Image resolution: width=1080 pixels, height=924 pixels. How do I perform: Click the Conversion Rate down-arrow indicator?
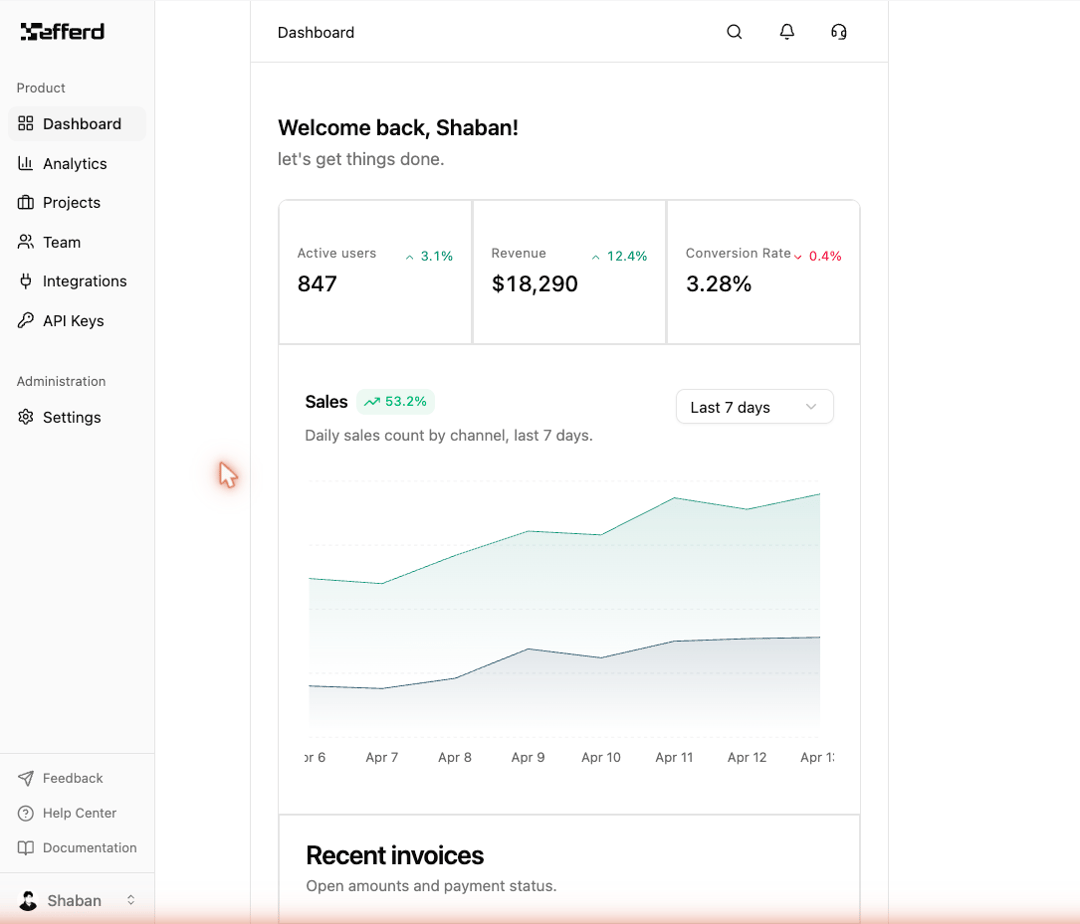click(798, 257)
